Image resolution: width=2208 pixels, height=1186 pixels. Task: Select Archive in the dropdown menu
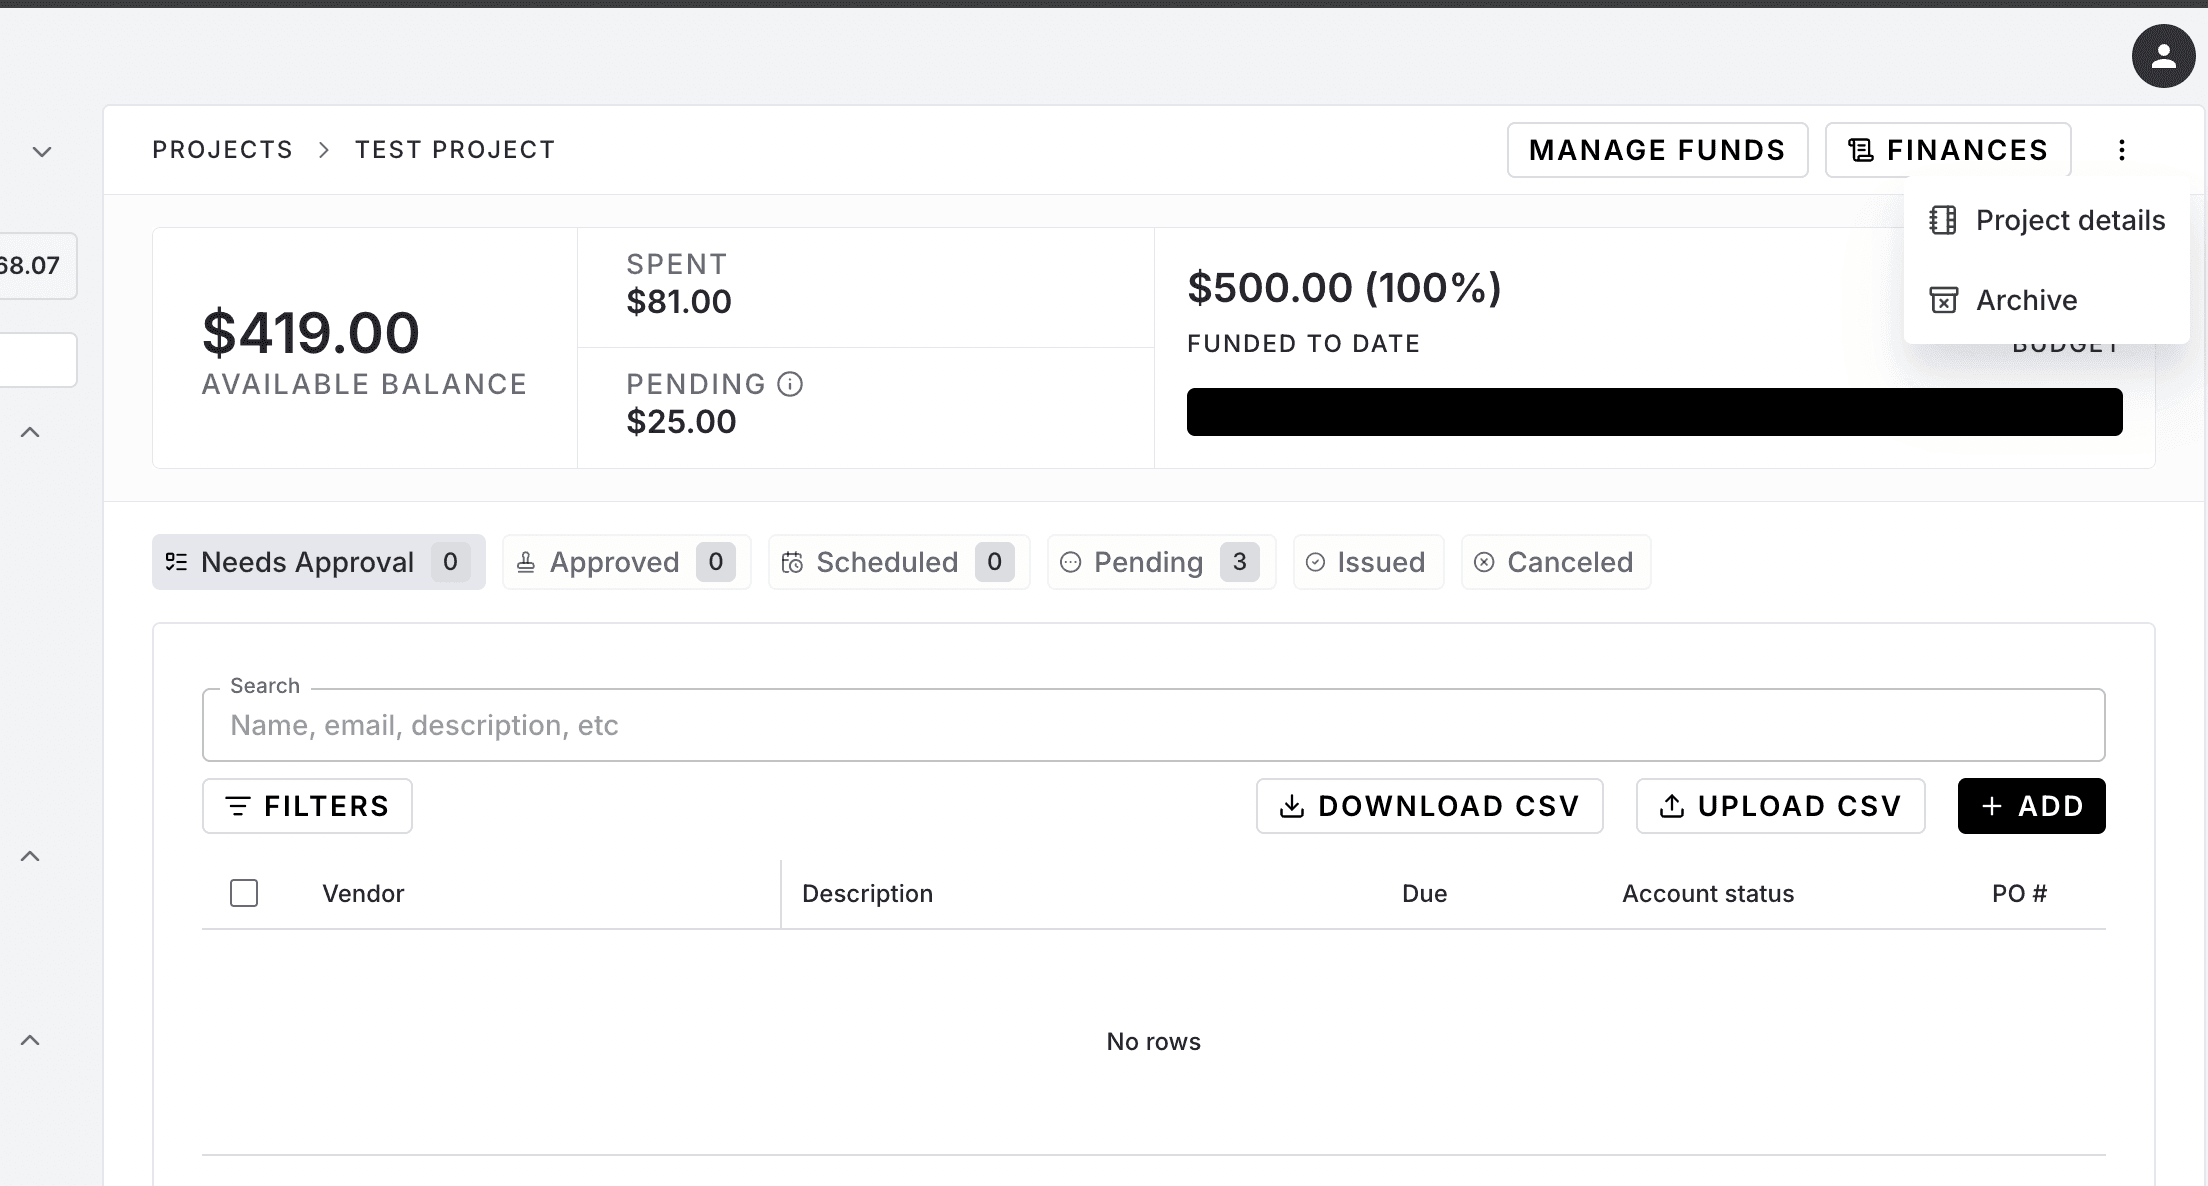click(2047, 300)
